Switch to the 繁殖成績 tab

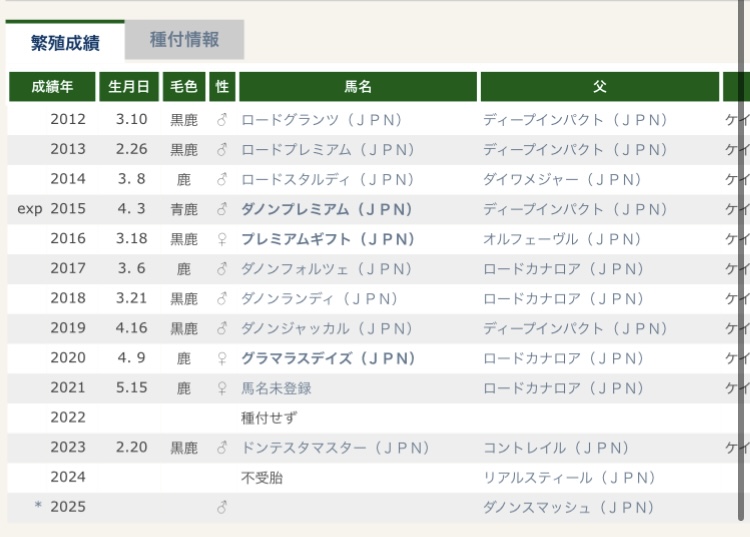(65, 42)
